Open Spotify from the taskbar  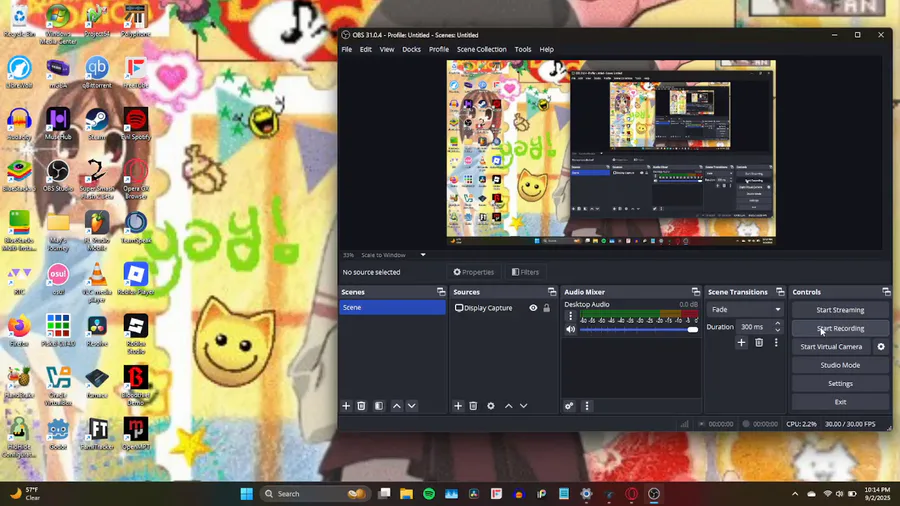429,494
